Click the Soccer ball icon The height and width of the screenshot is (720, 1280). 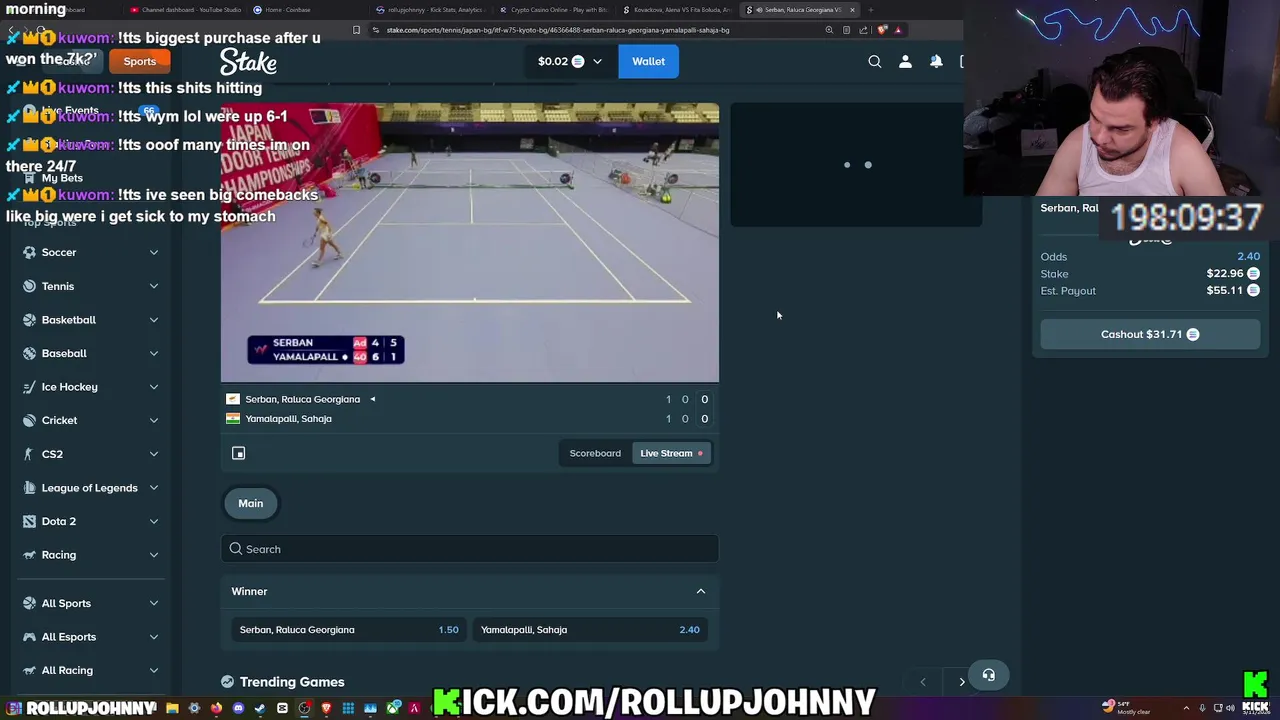(x=30, y=252)
